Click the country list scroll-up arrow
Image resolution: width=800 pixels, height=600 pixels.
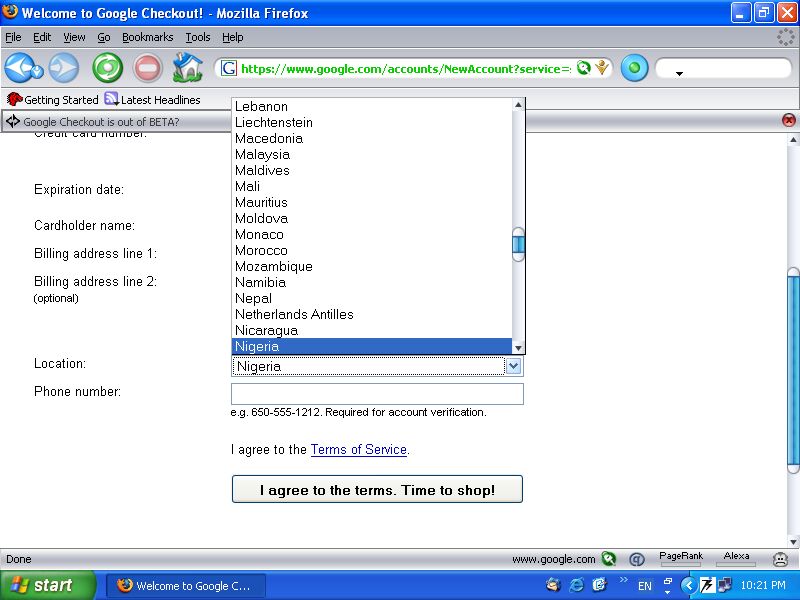(518, 105)
